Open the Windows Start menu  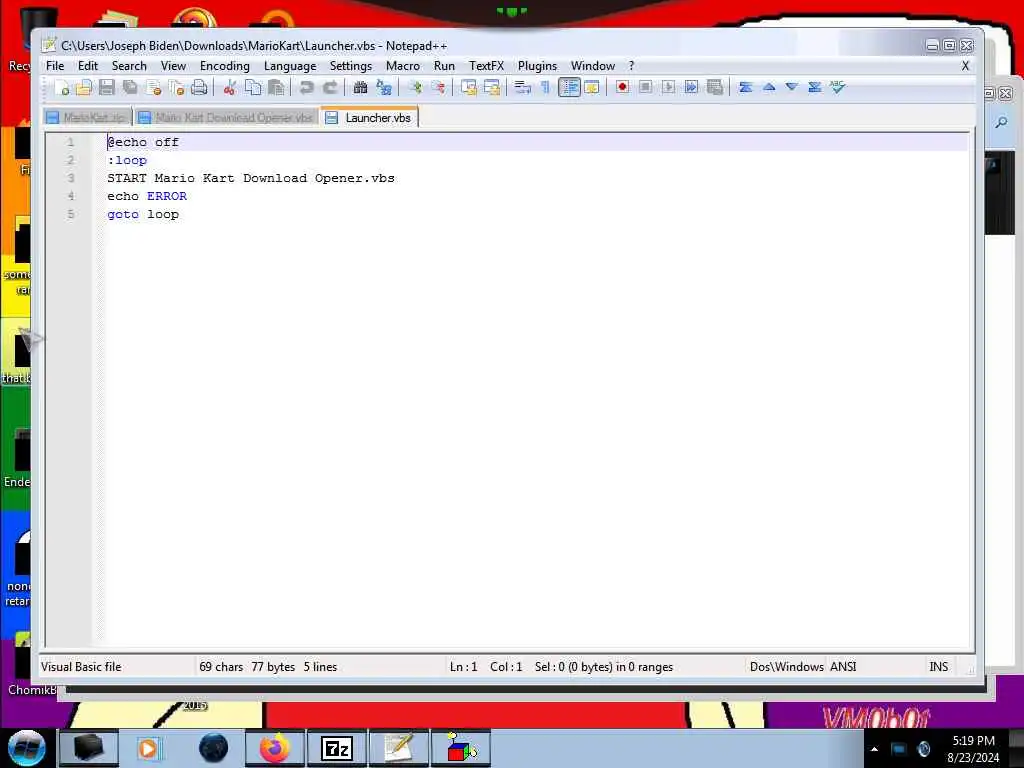click(26, 748)
